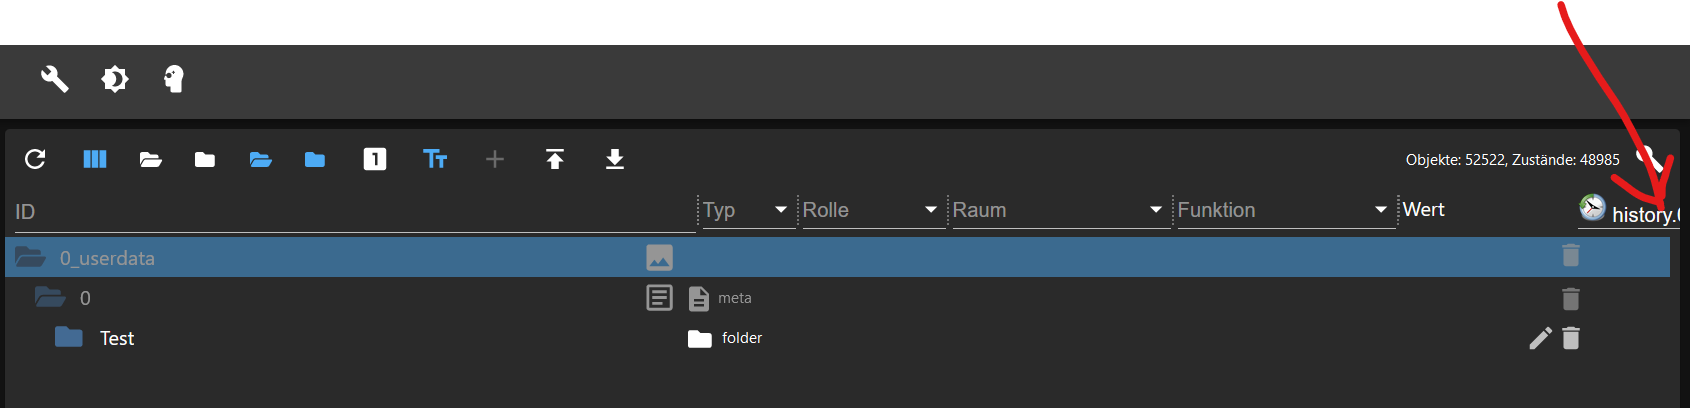
Task: Download objects as JSON file
Action: (615, 159)
